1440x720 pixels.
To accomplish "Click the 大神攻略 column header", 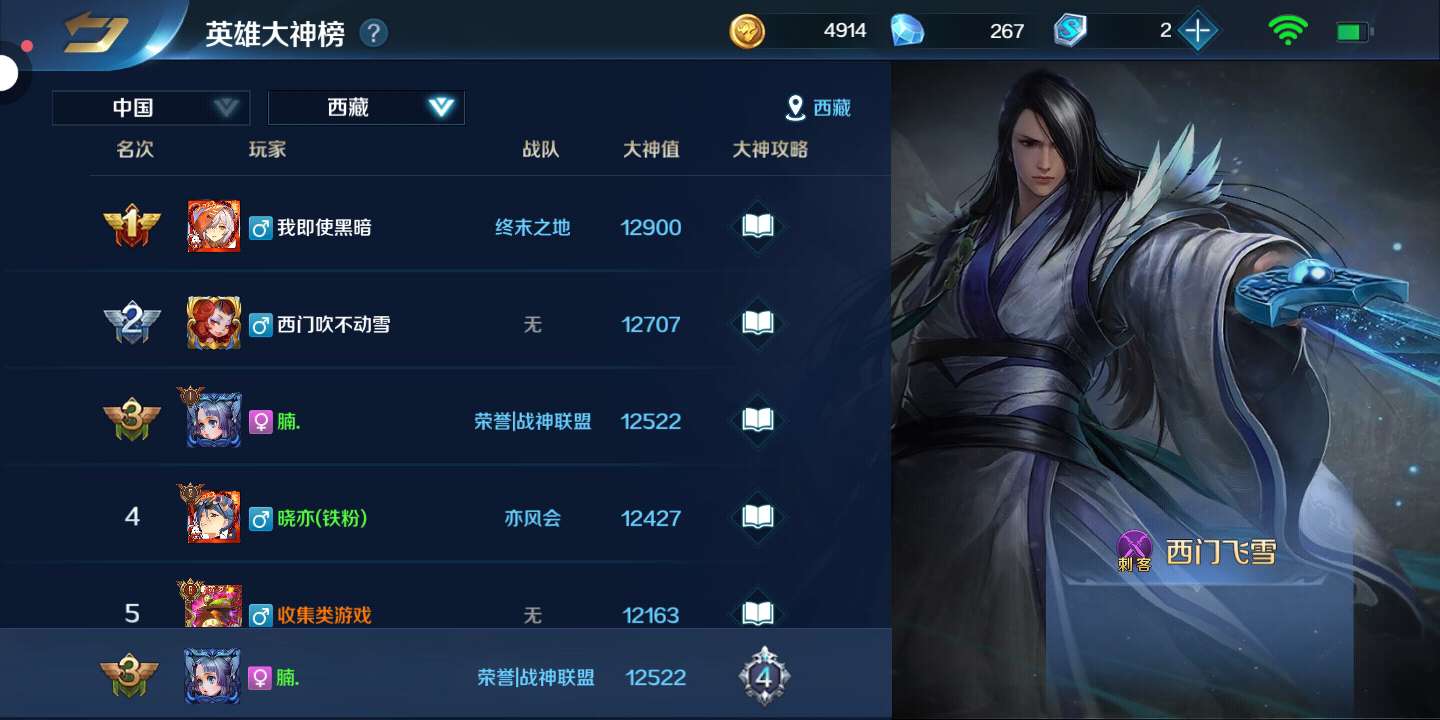I will 770,150.
